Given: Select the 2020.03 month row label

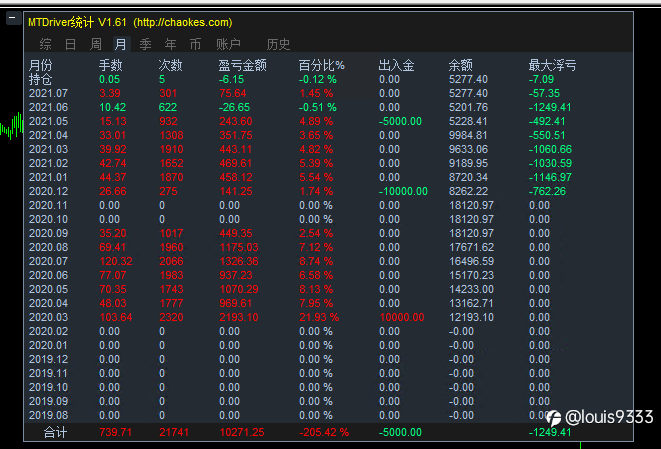Looking at the screenshot, I should [x=48, y=317].
